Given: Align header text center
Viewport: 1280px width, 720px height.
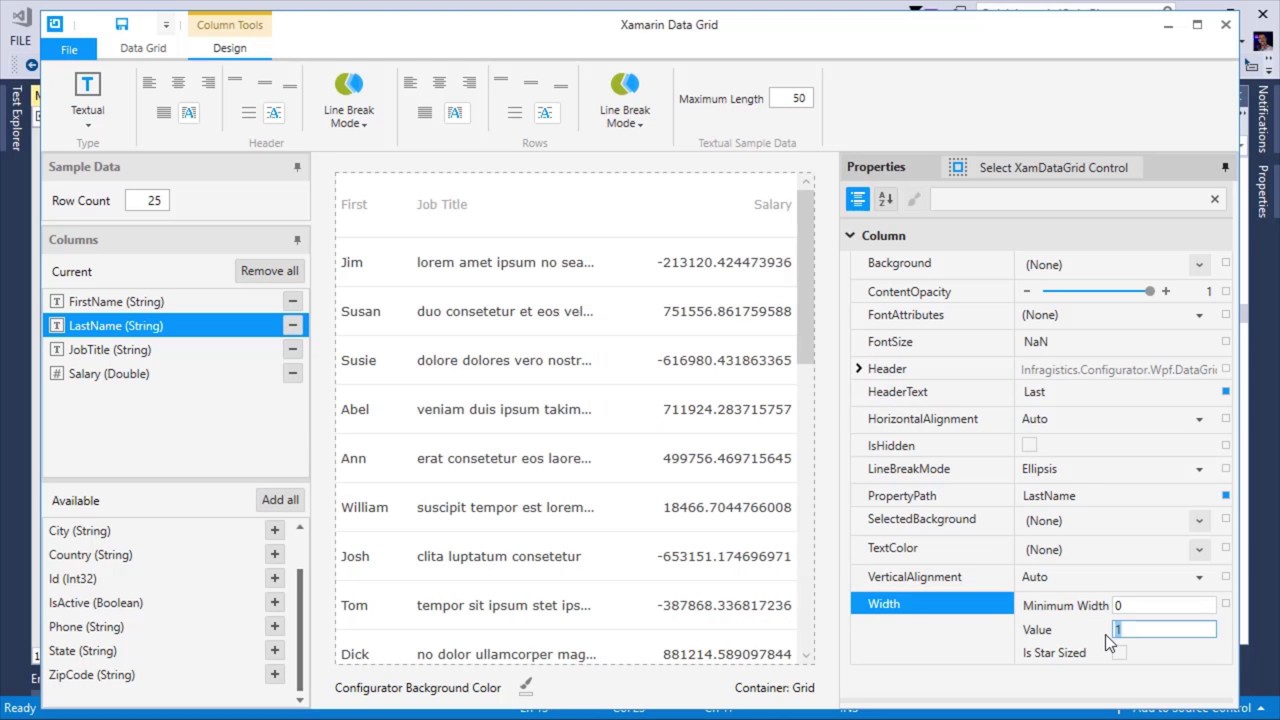Looking at the screenshot, I should click(178, 83).
